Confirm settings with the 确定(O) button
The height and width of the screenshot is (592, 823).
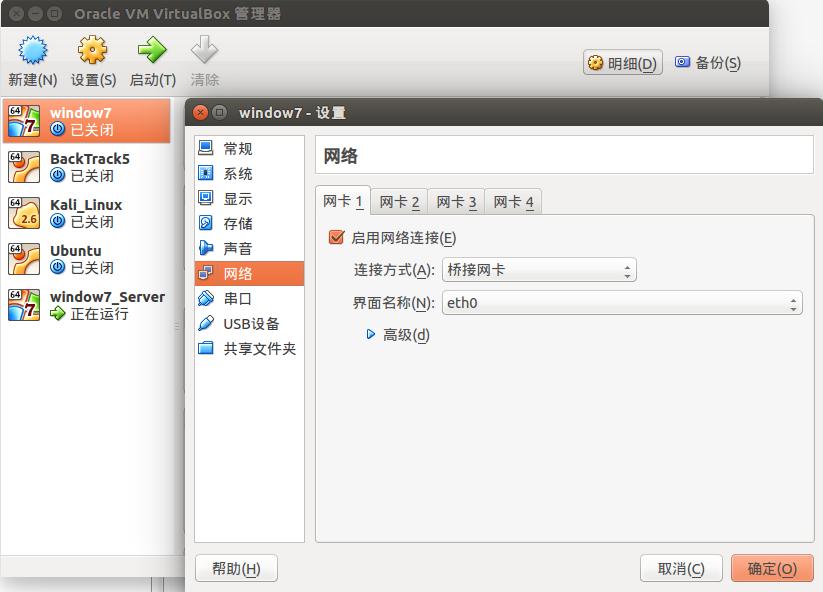(772, 568)
